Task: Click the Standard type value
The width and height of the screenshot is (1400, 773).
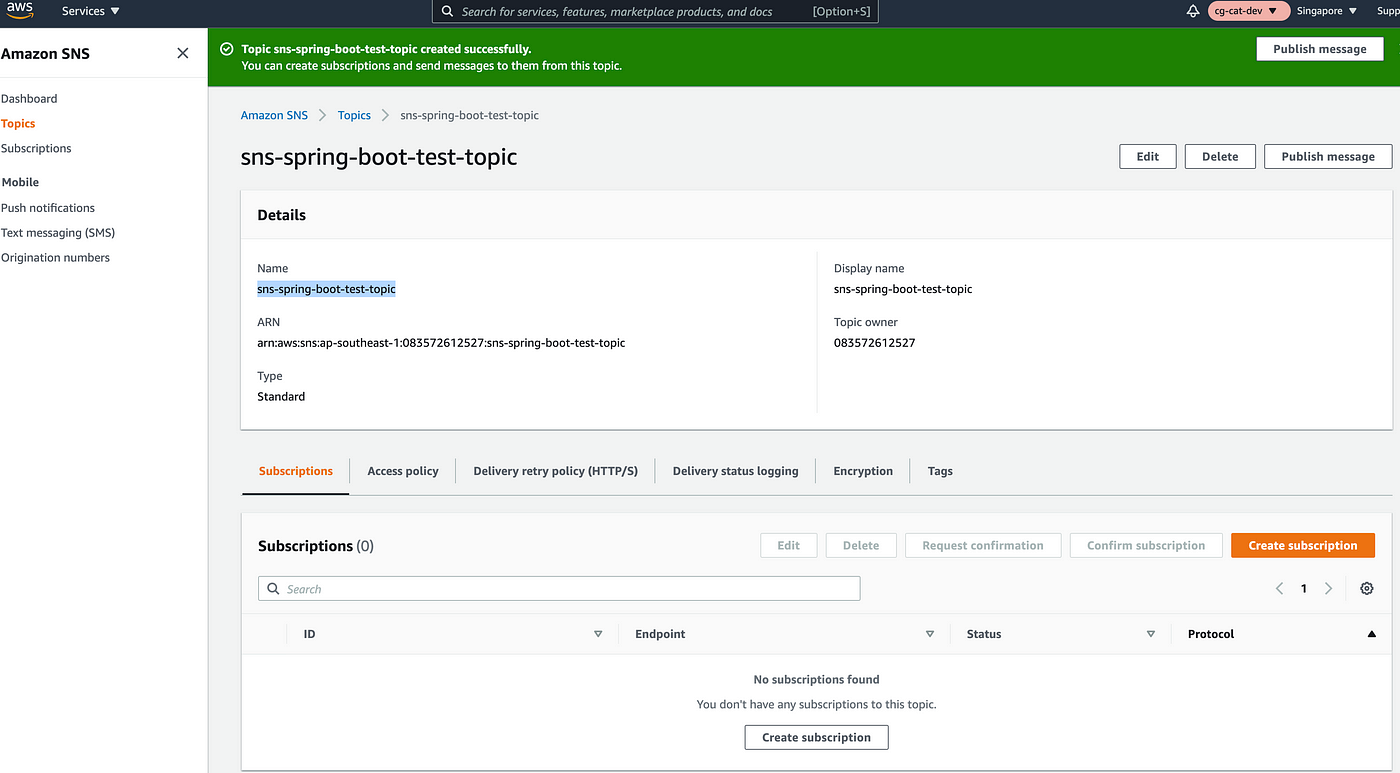Action: click(x=281, y=397)
